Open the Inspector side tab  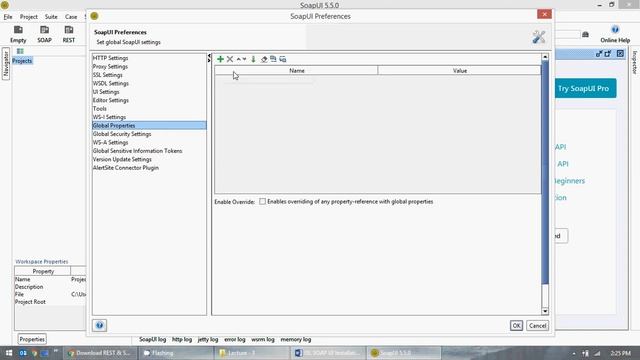pyautogui.click(x=635, y=62)
